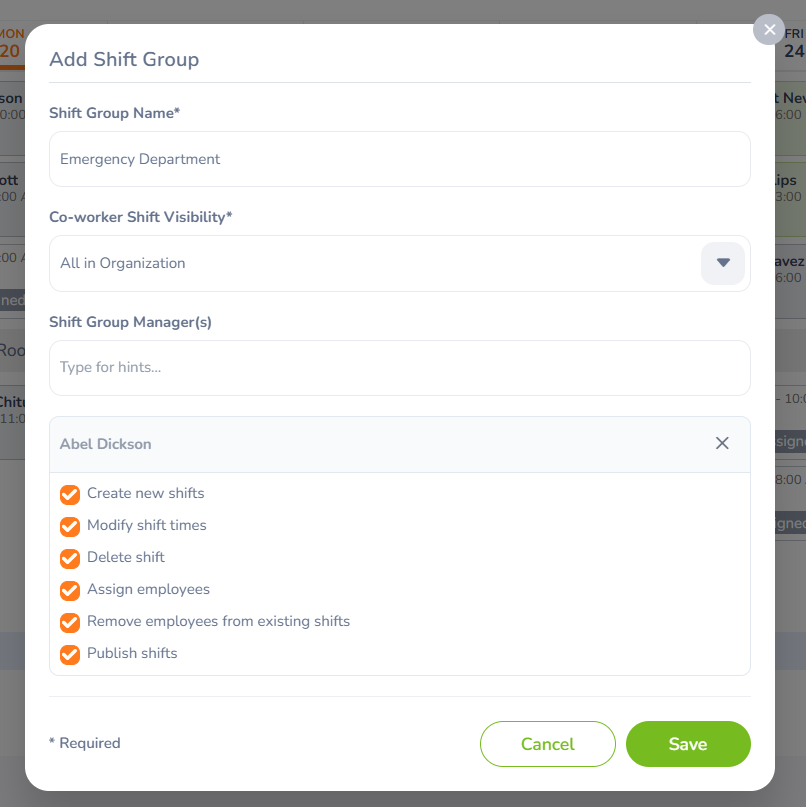Click the "Add Shift Group" title

pyautogui.click(x=124, y=59)
